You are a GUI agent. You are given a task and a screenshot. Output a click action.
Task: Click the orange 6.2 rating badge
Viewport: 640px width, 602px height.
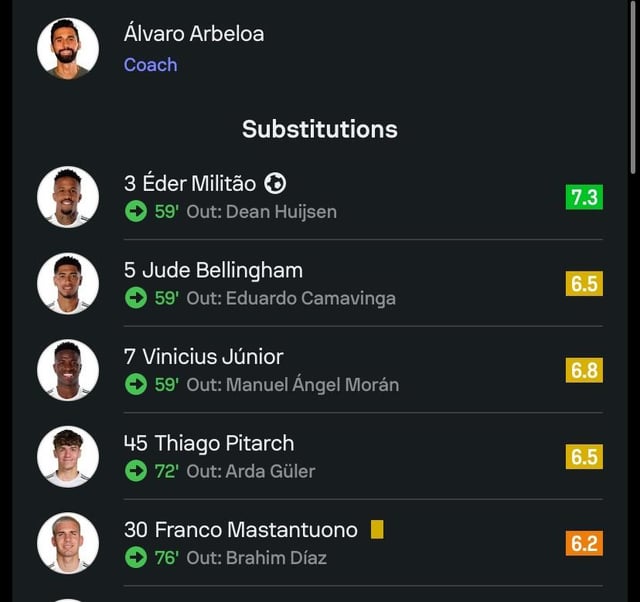[x=584, y=544]
